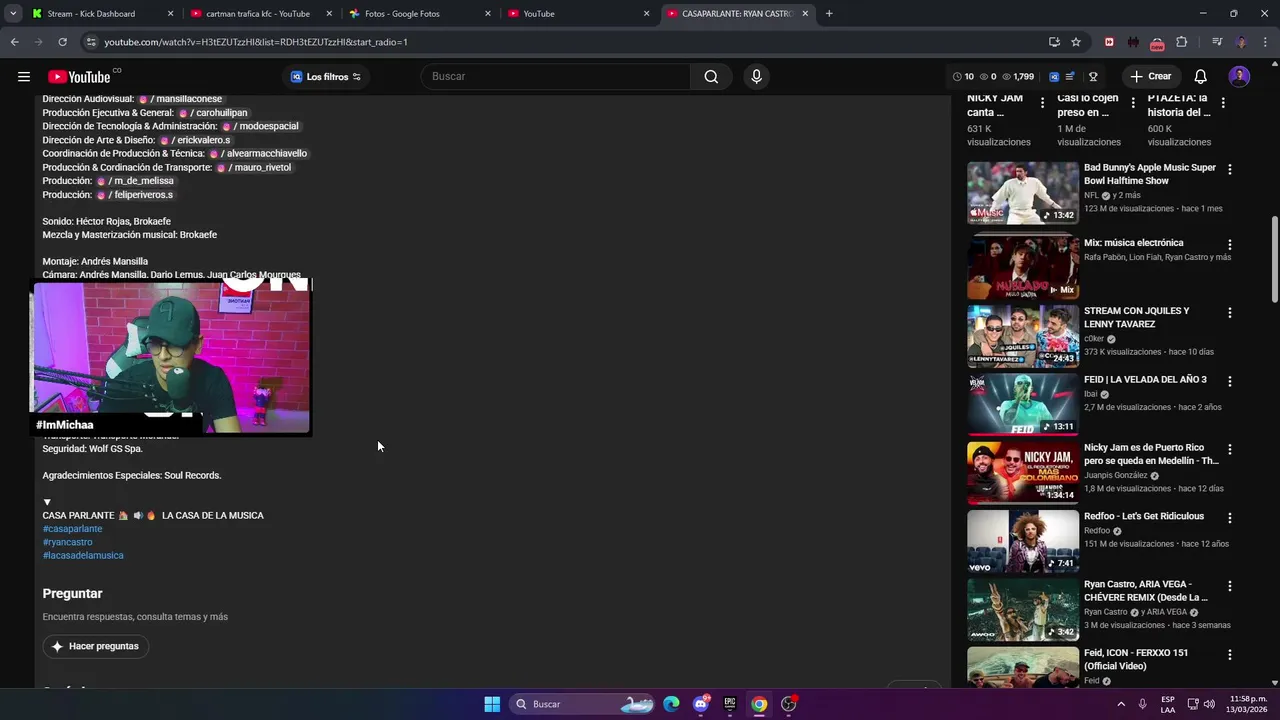Open options for STREAM CON JQUILES video
The width and height of the screenshot is (1280, 720).
1230,313
